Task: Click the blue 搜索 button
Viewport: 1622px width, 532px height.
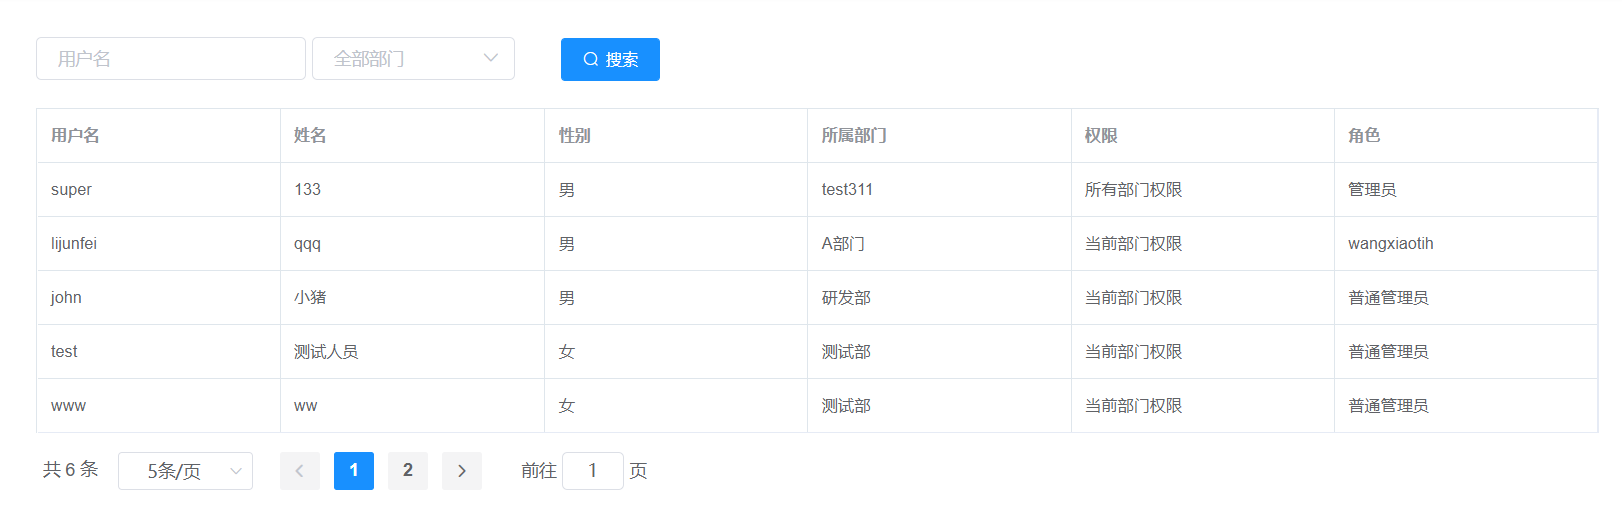Action: [x=610, y=59]
